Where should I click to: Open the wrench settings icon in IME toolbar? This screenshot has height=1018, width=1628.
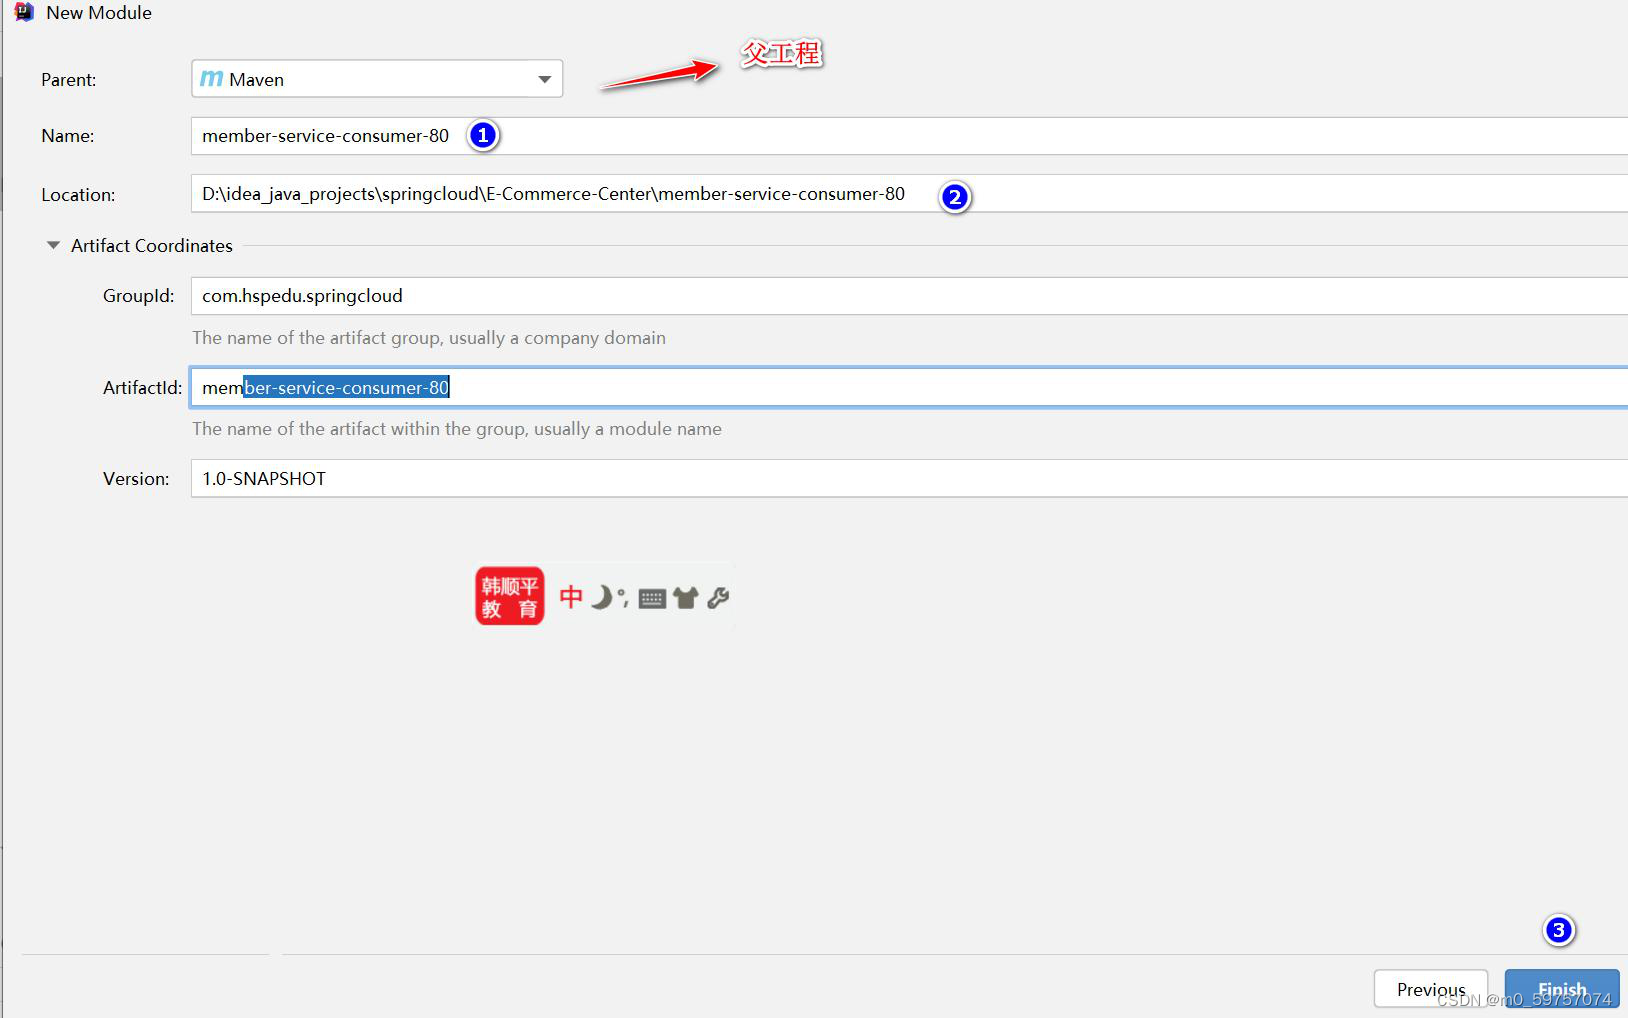pyautogui.click(x=718, y=598)
